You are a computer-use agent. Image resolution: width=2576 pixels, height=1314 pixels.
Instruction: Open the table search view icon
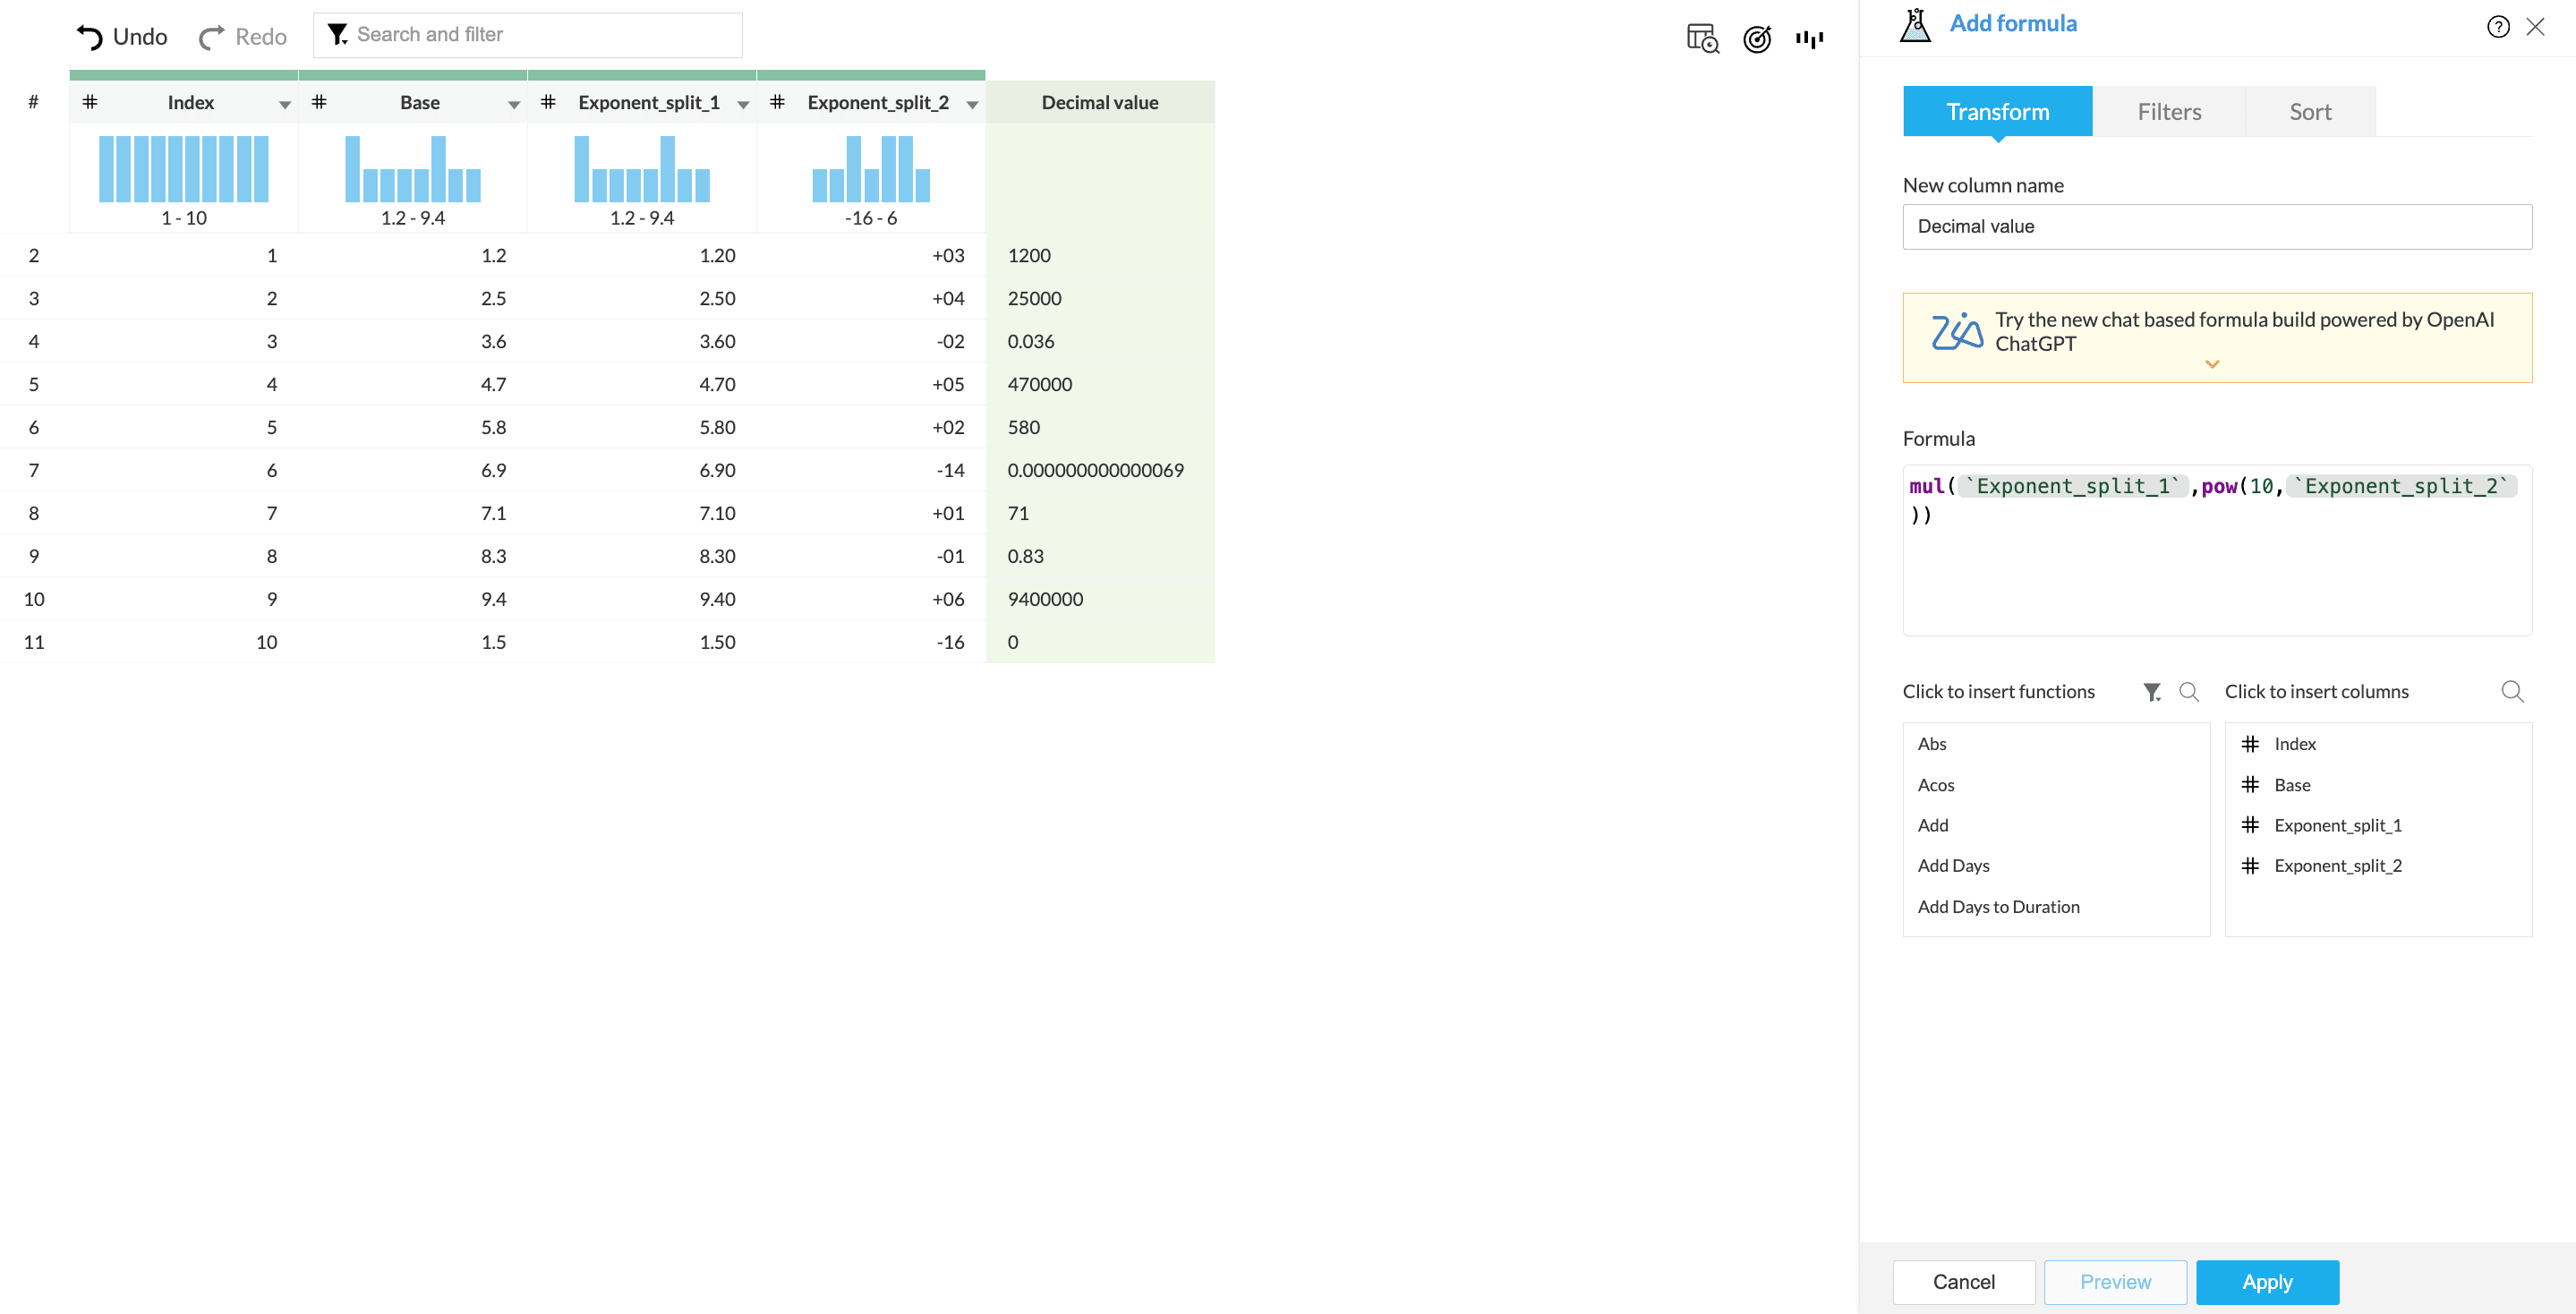[x=1702, y=38]
